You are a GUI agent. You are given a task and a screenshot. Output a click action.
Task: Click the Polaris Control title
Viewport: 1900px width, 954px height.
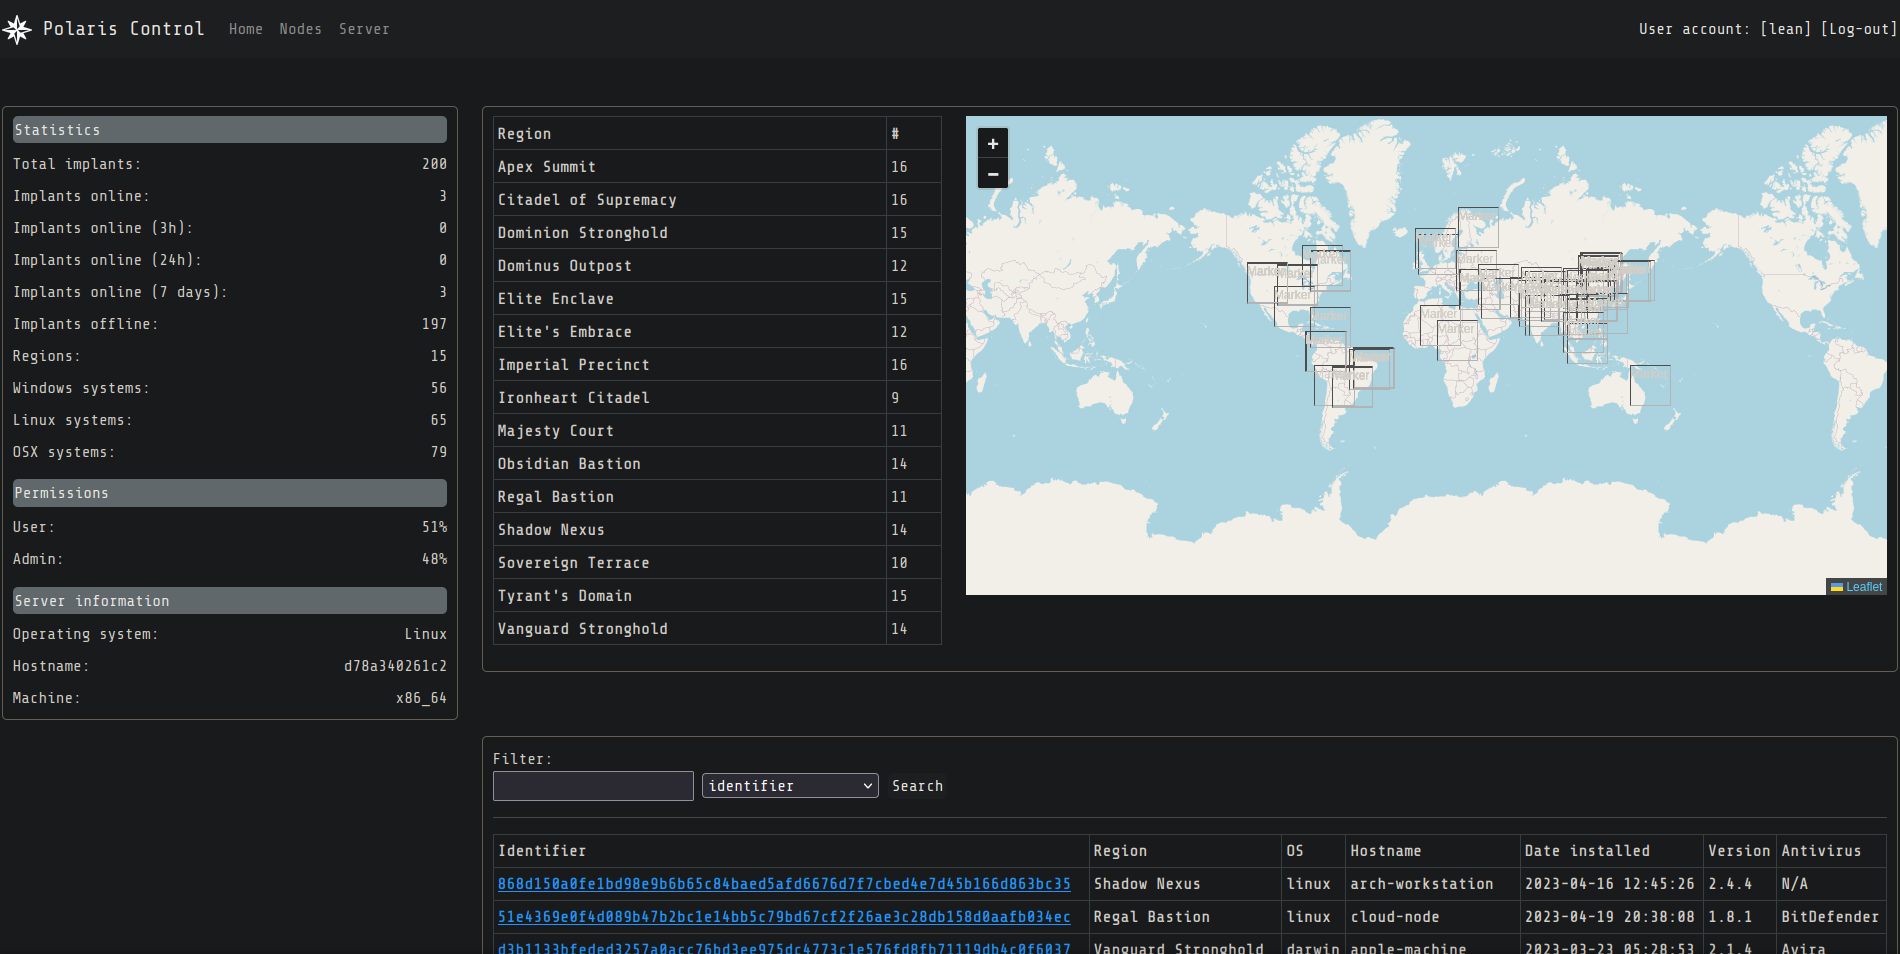point(123,29)
